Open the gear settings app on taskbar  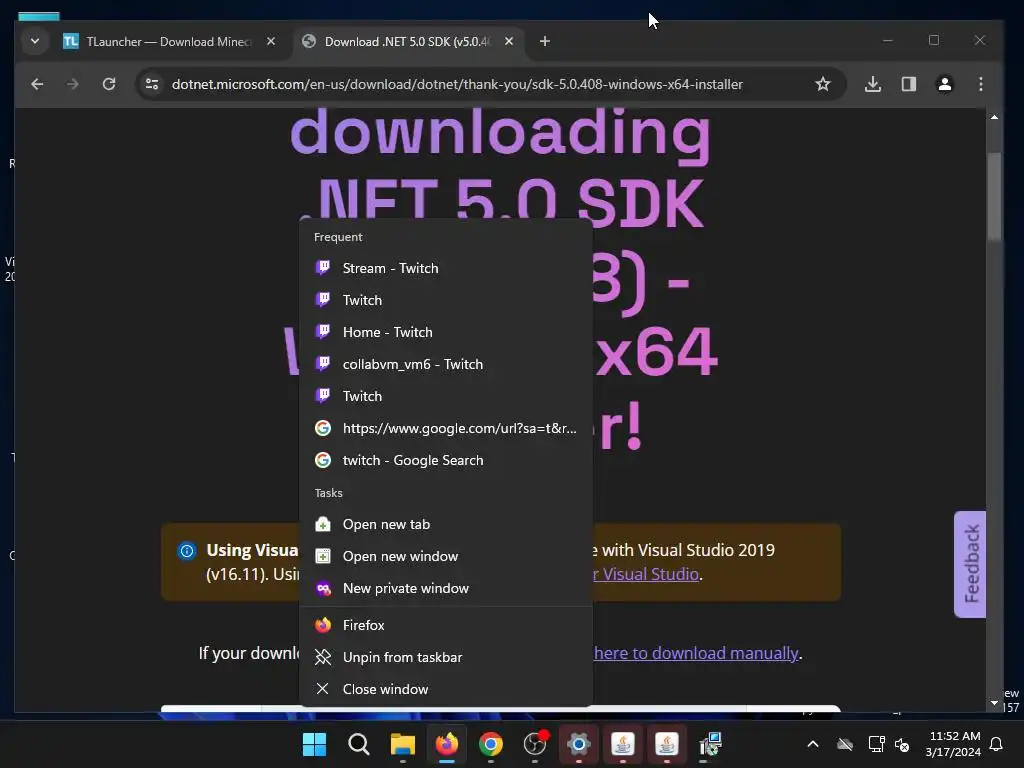pyautogui.click(x=579, y=744)
